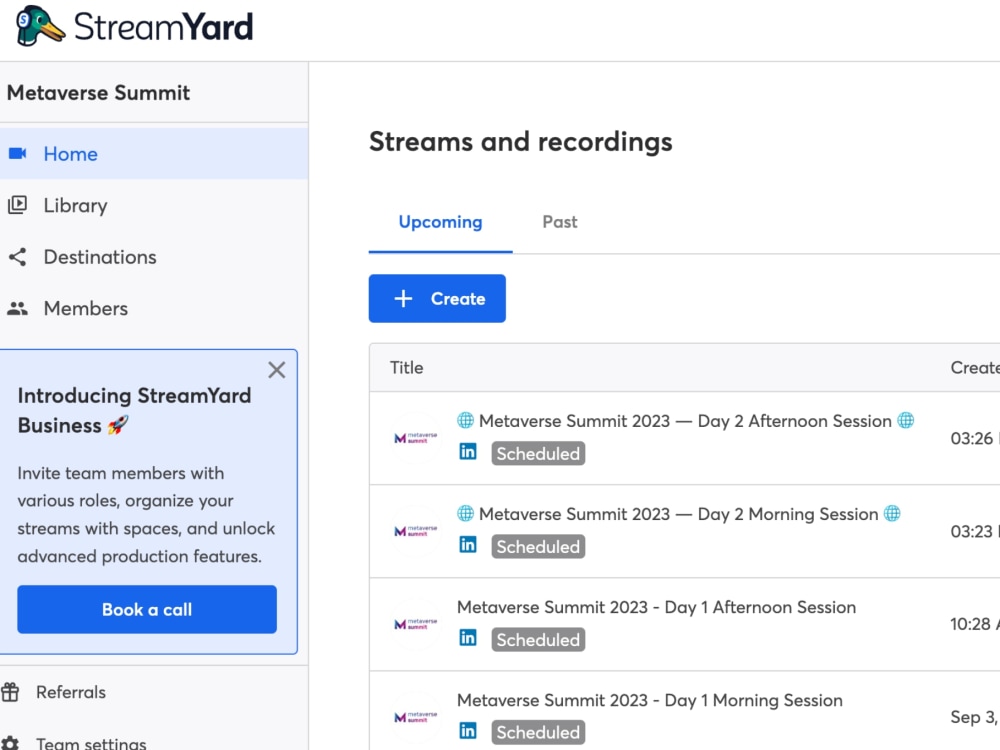Open Home via the camera icon
The height and width of the screenshot is (750, 1000).
pyautogui.click(x=17, y=154)
